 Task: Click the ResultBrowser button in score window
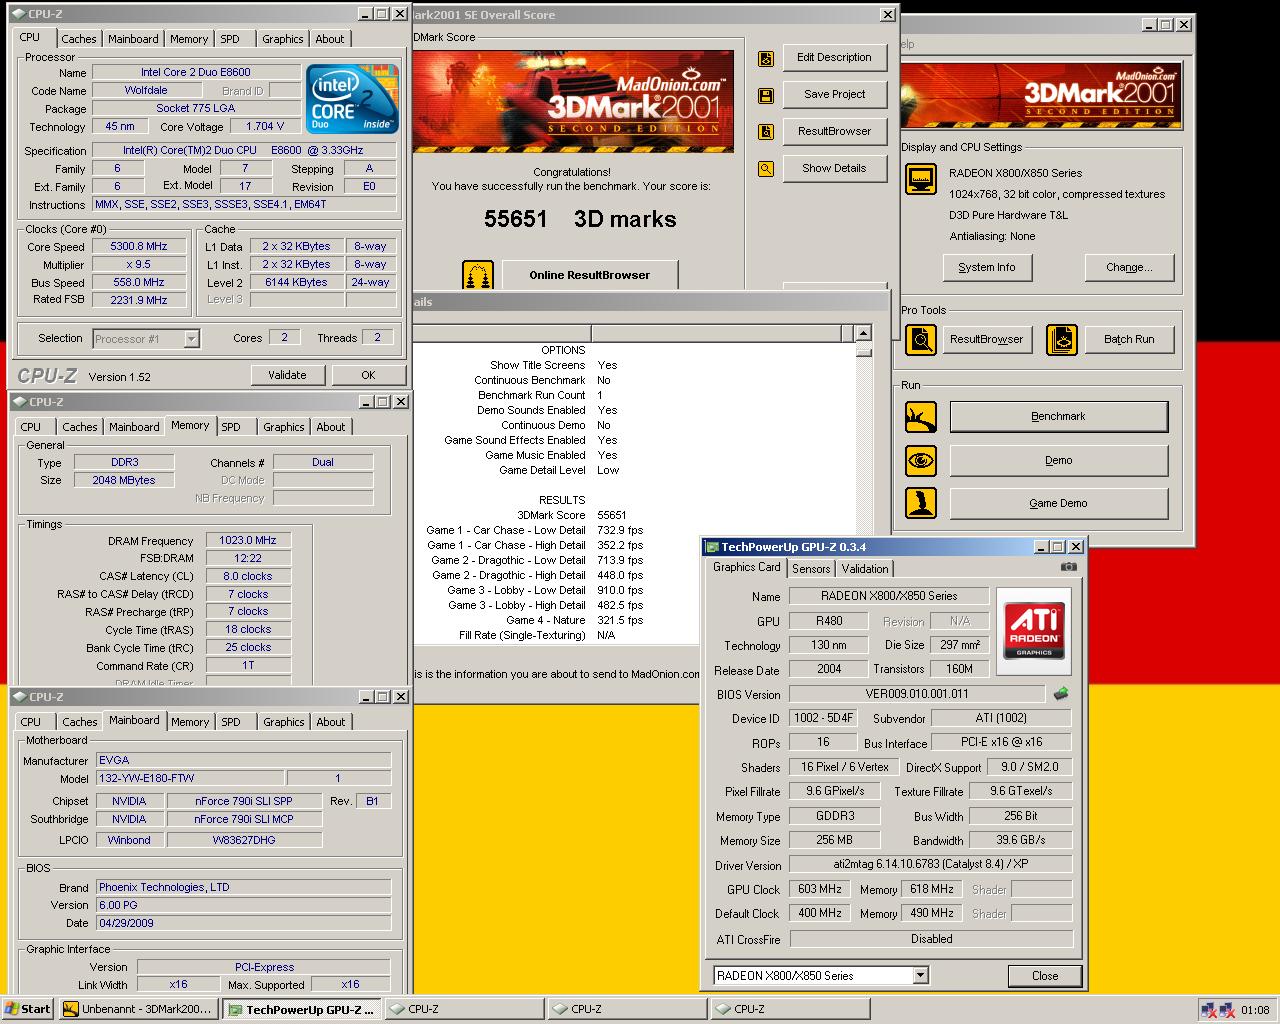834,132
